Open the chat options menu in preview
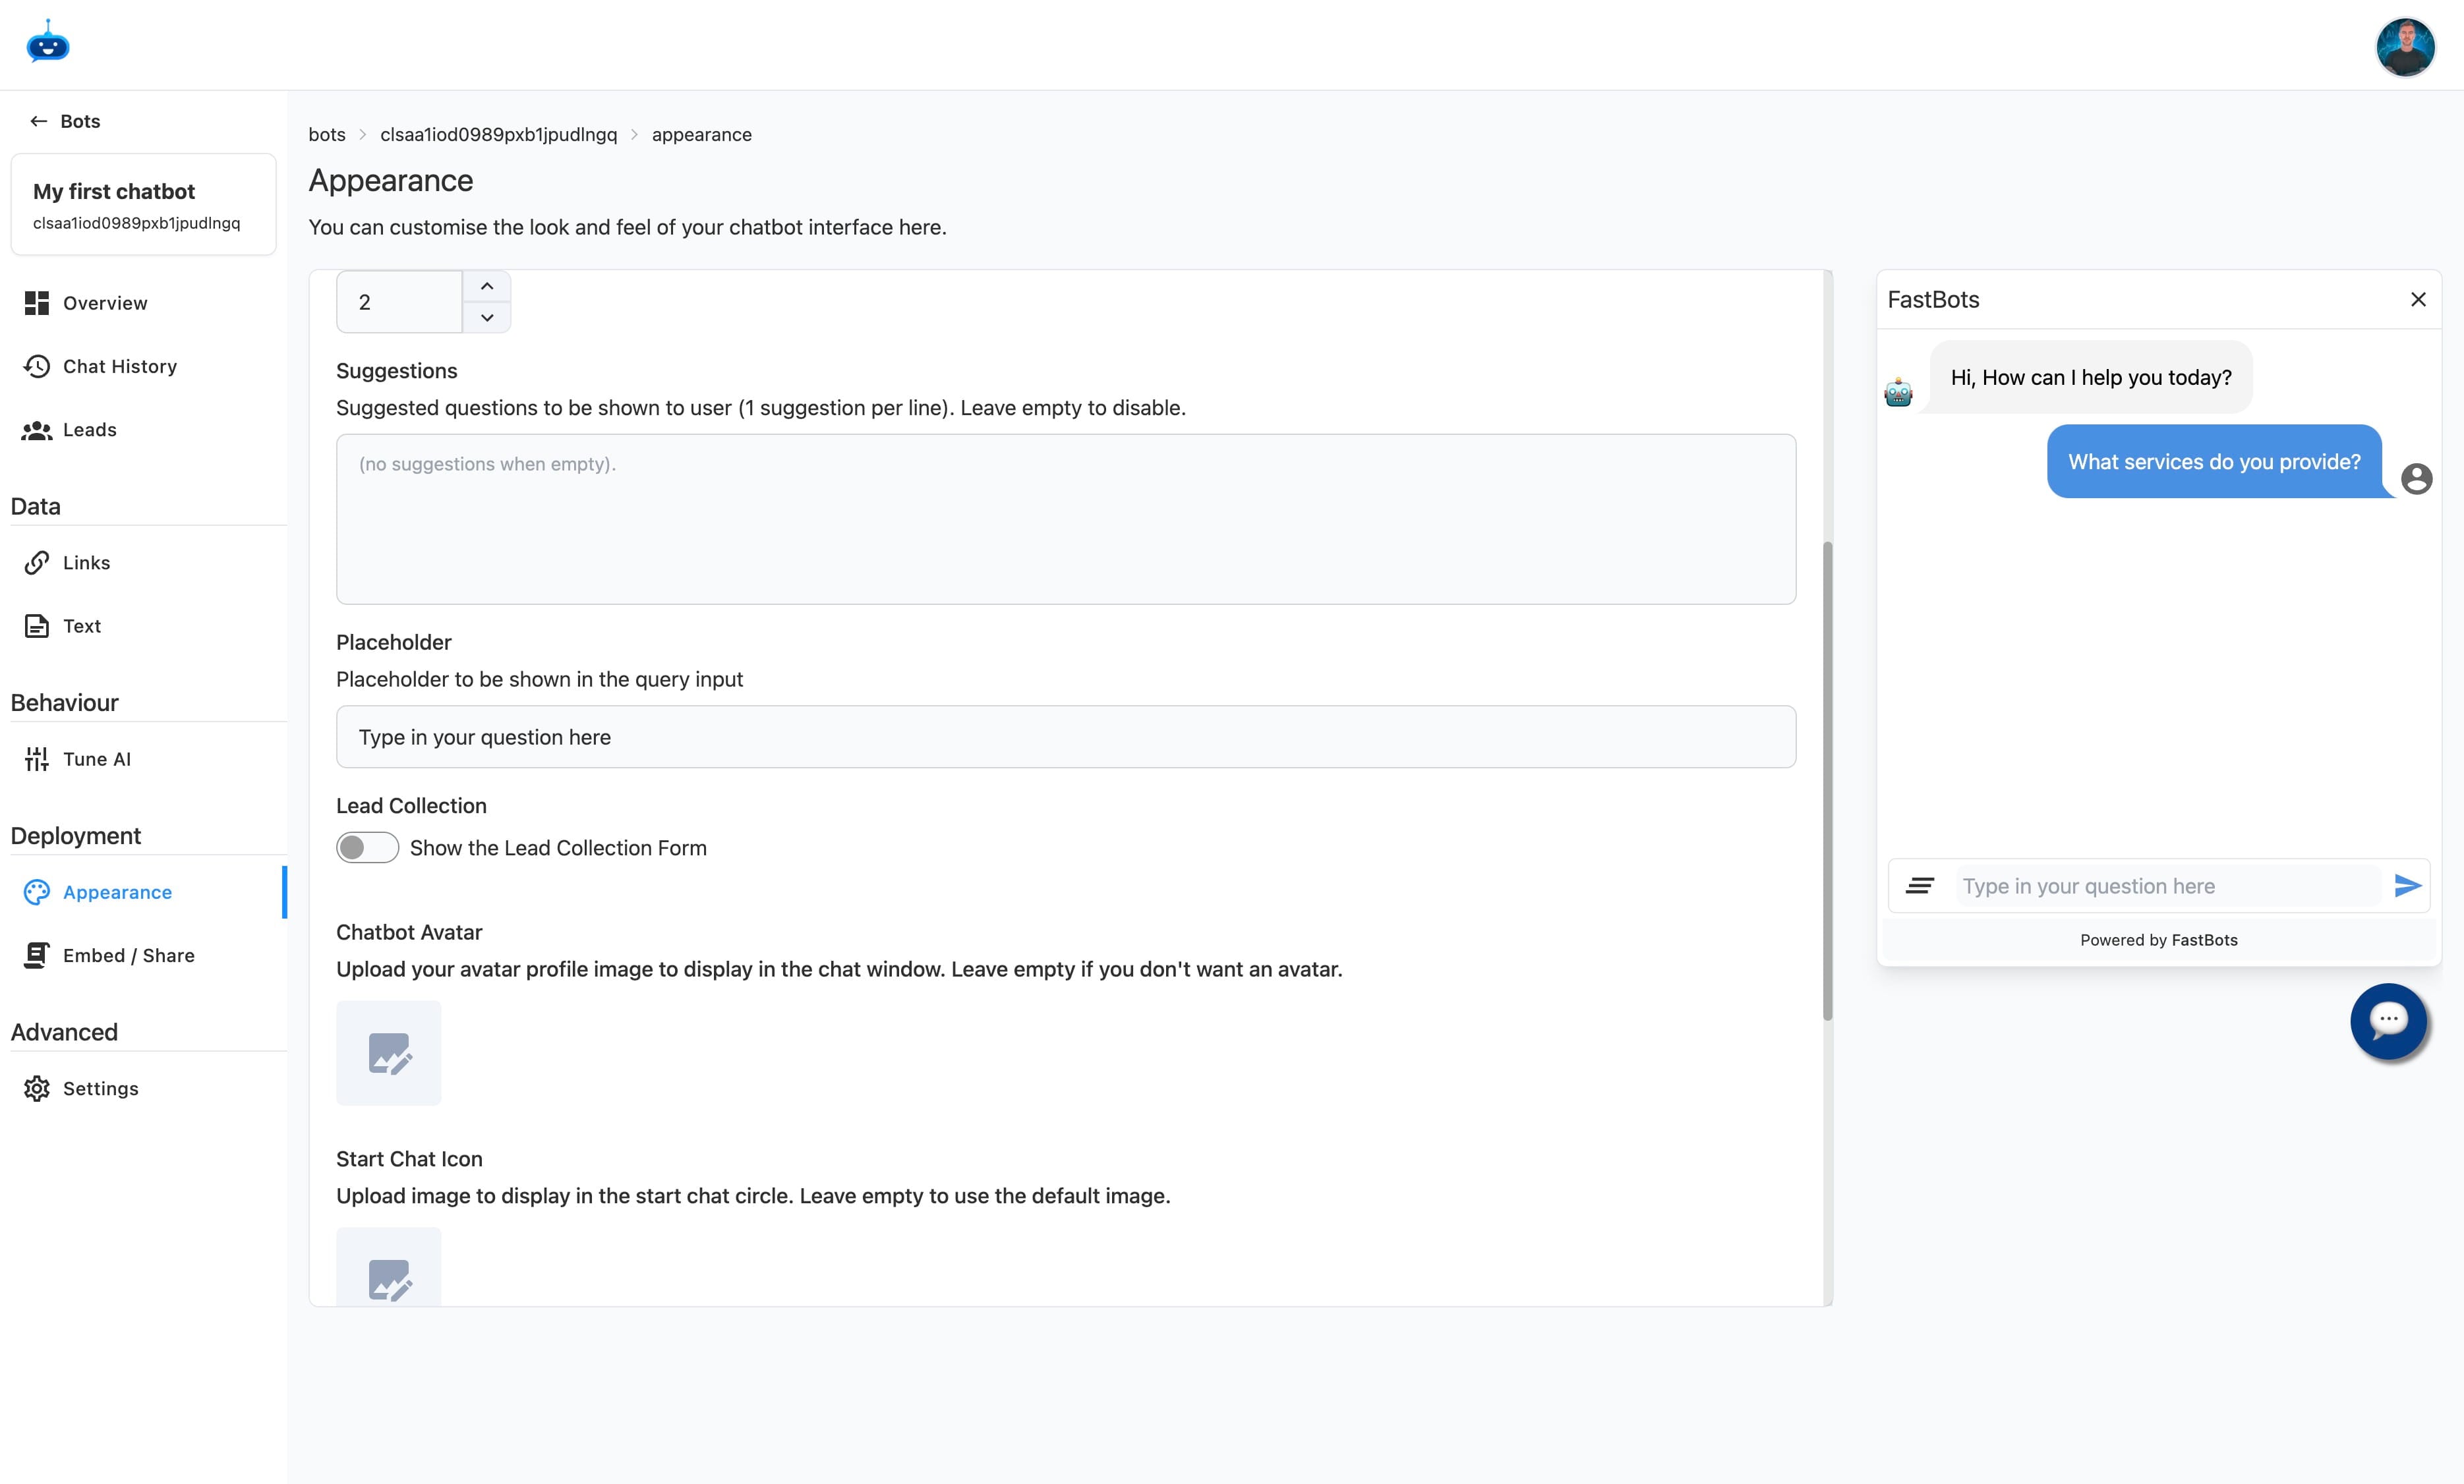The width and height of the screenshot is (2464, 1484). [1921, 886]
